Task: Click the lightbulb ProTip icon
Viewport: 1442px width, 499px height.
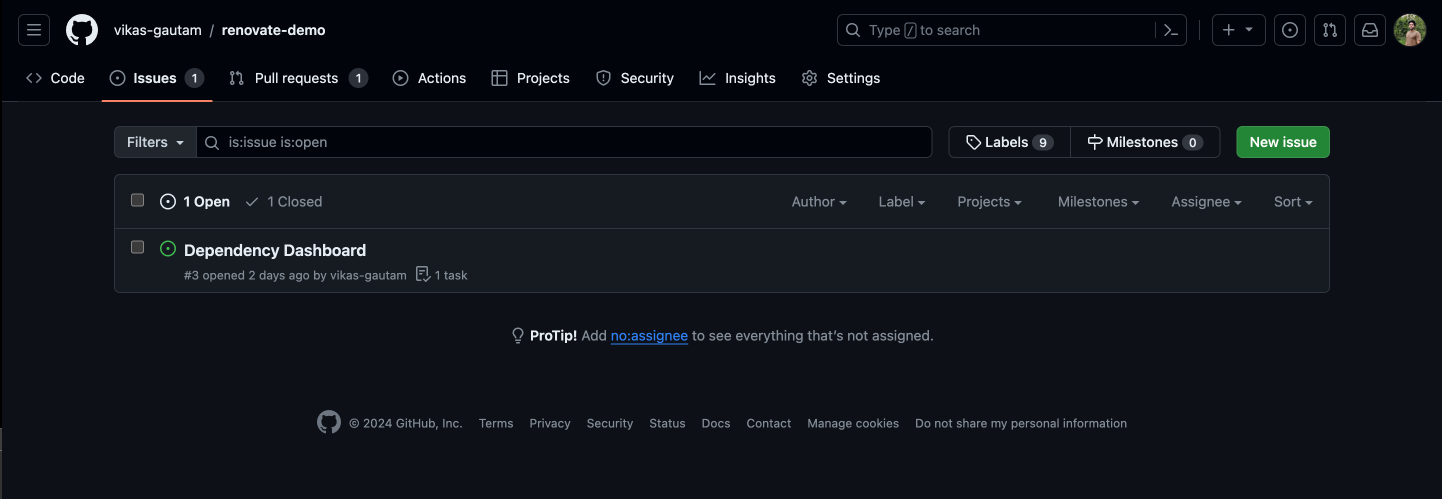Action: tap(518, 336)
